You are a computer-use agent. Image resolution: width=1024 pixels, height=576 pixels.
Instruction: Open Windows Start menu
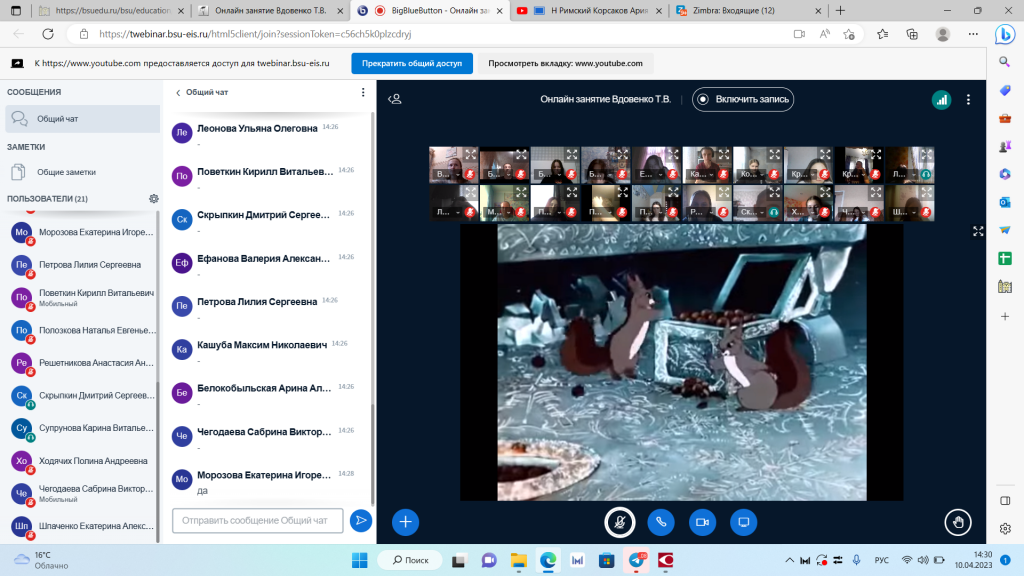tap(359, 560)
